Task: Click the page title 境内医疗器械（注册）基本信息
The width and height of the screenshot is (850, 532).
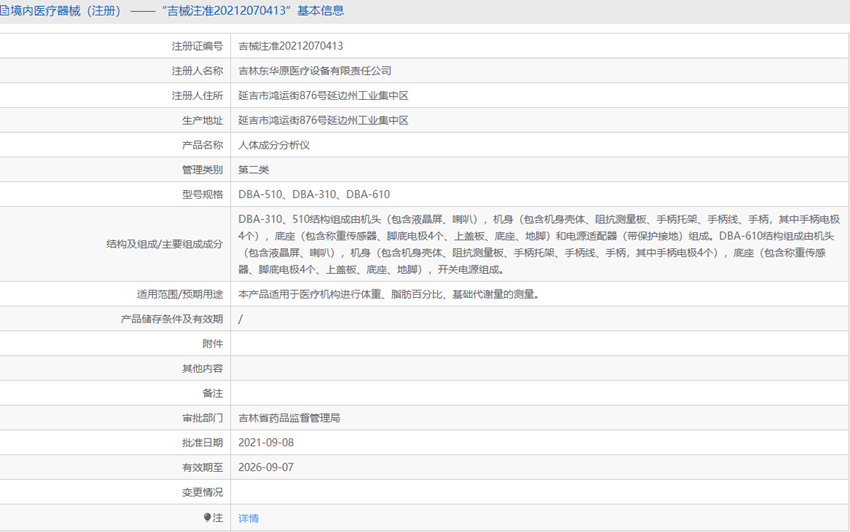Action: pos(176,11)
